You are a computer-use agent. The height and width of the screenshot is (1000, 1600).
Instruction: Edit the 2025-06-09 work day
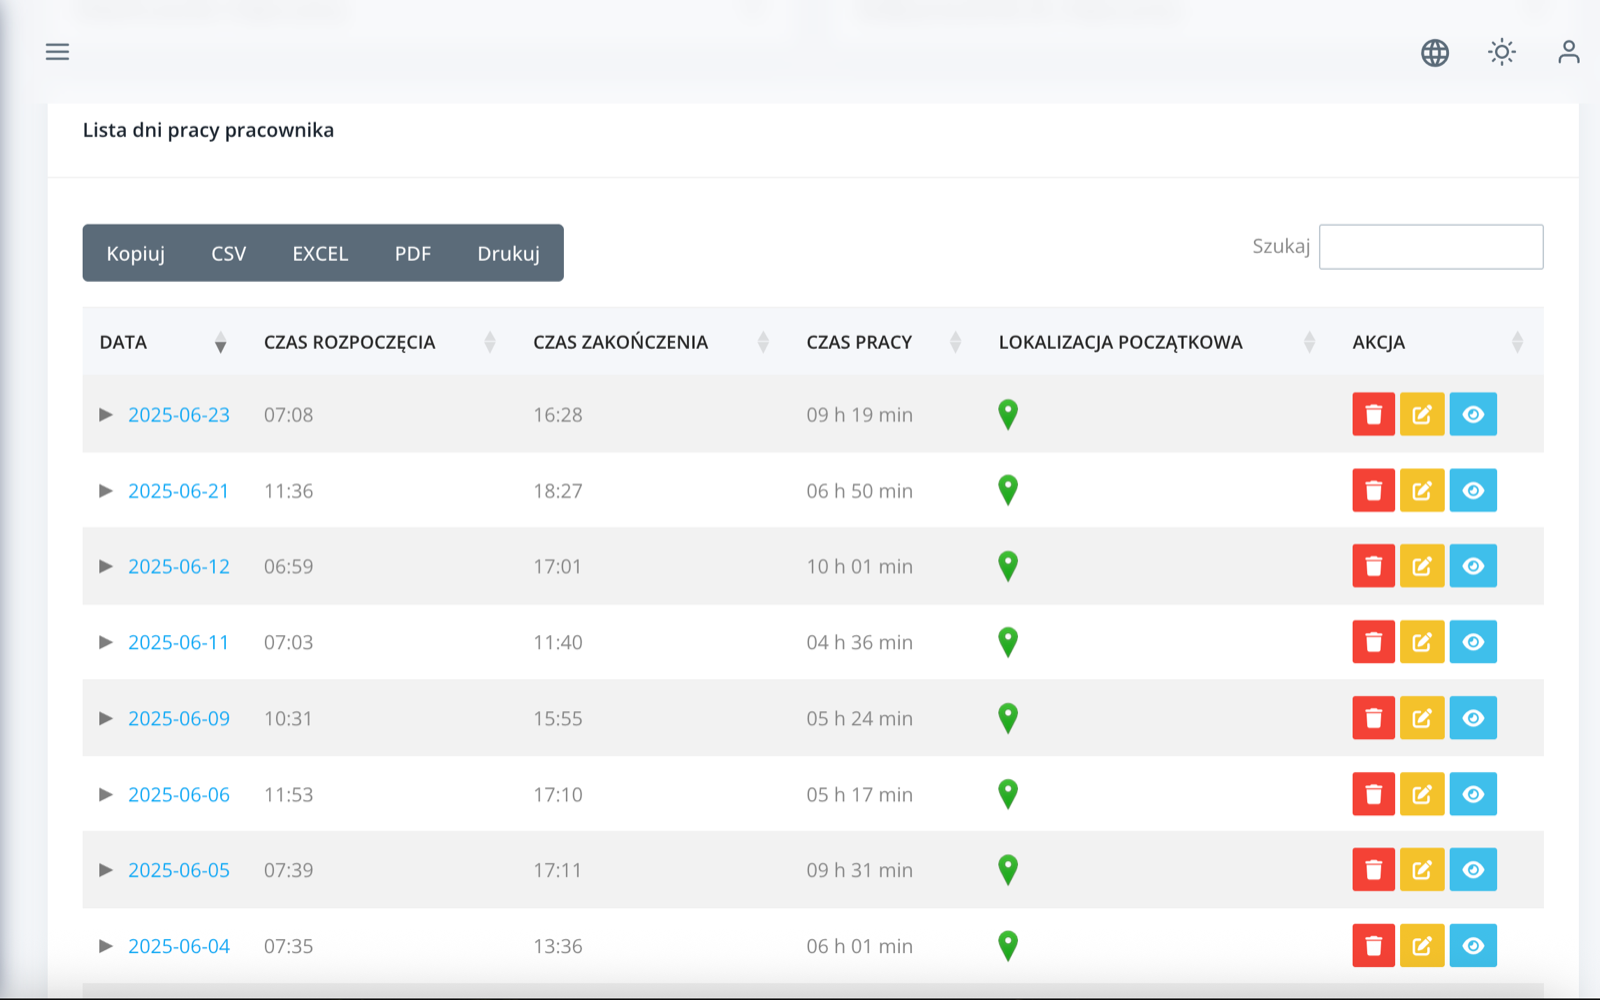[x=1422, y=718]
